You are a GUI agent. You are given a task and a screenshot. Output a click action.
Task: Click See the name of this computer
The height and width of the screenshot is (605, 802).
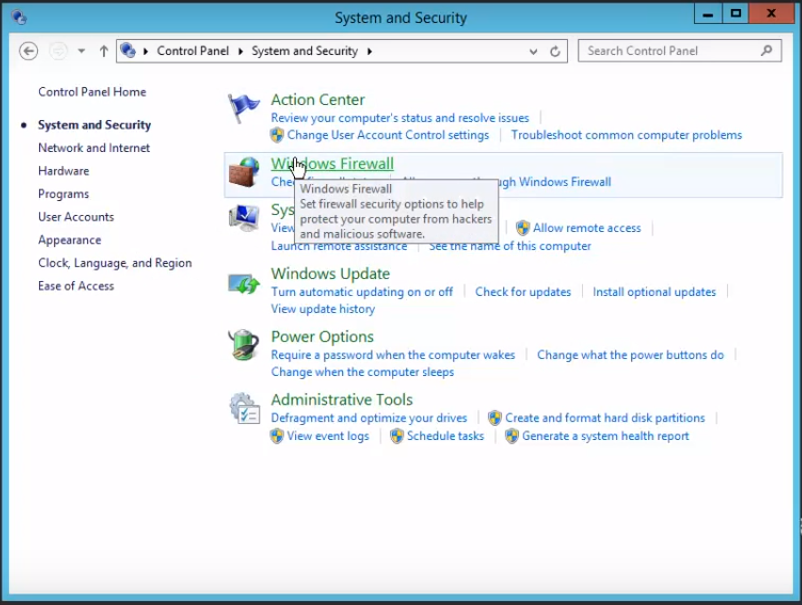(x=510, y=246)
